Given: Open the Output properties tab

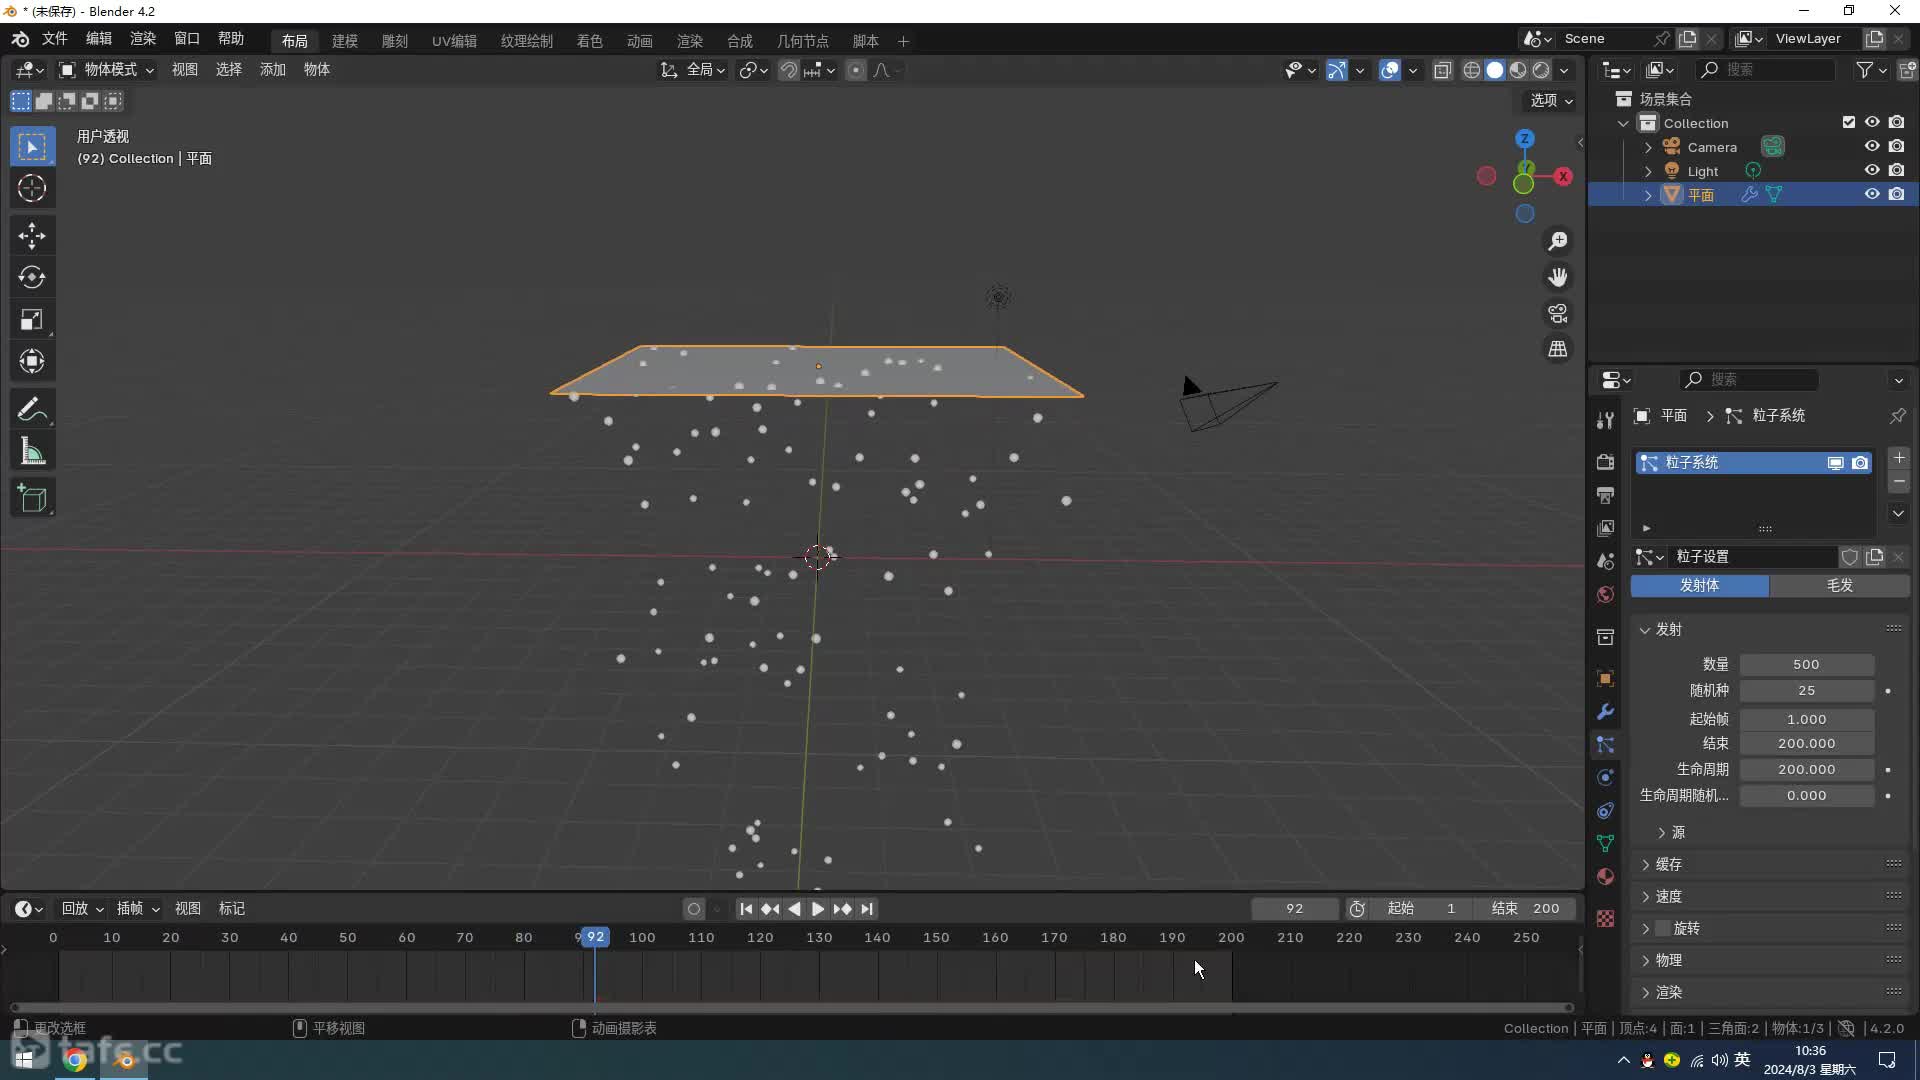Looking at the screenshot, I should click(x=1605, y=495).
